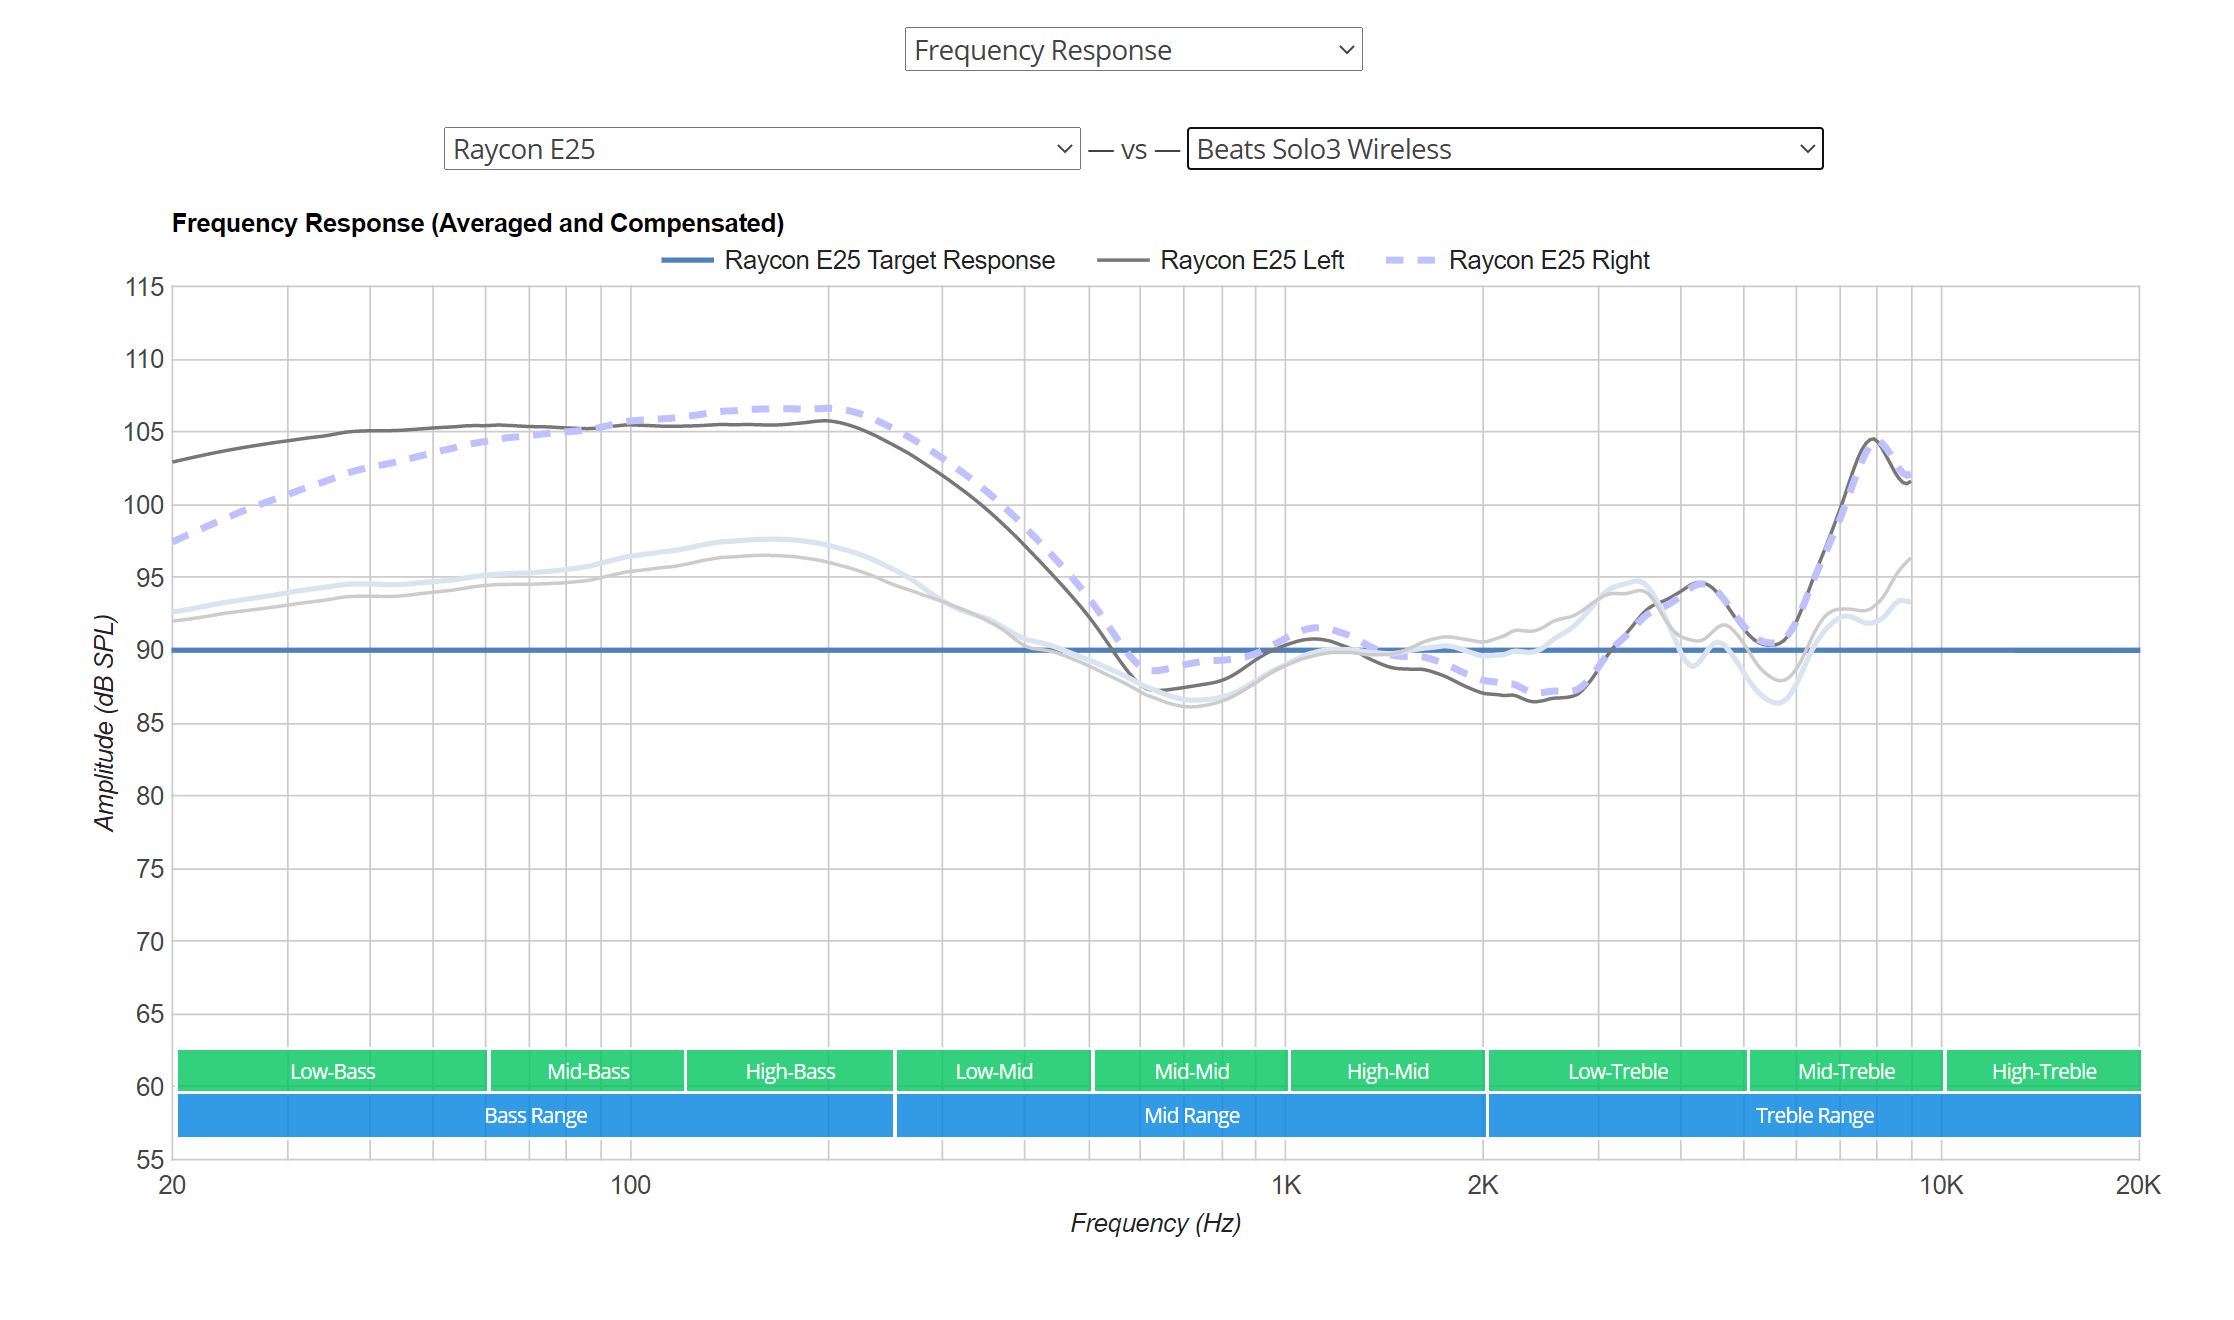Click the Bass Range band

536,1115
